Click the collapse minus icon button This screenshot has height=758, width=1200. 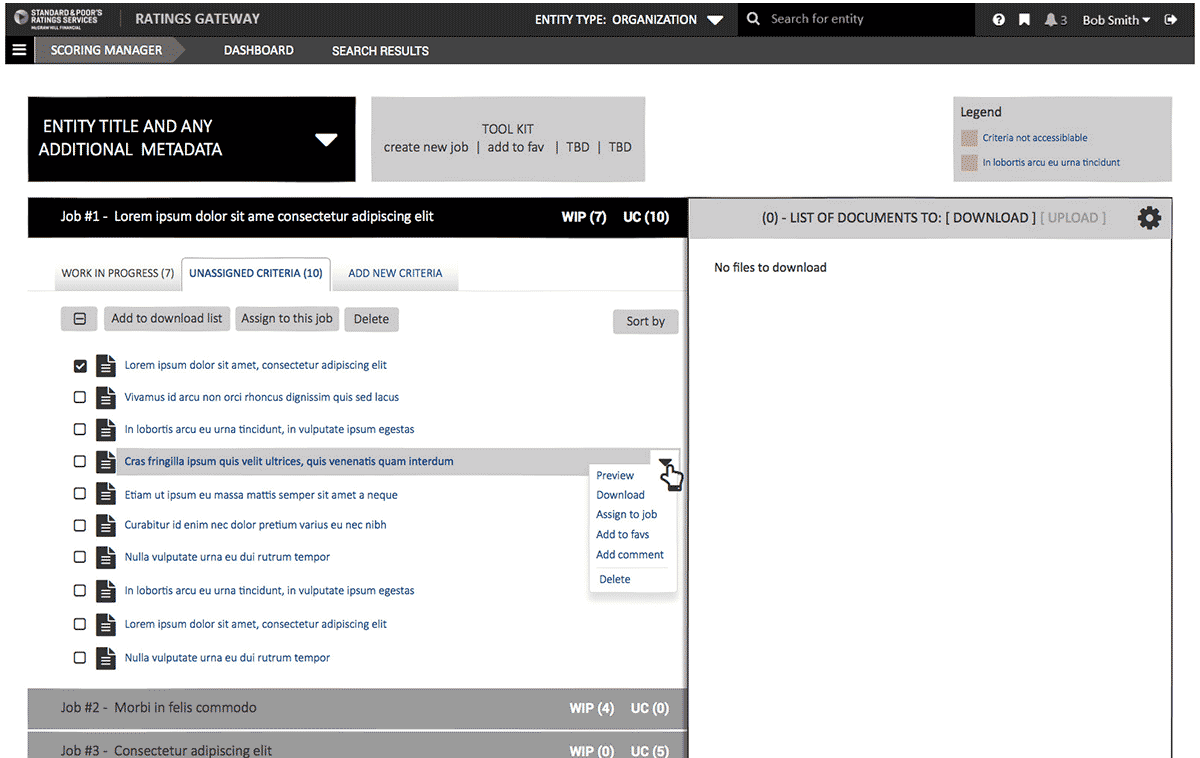80,319
